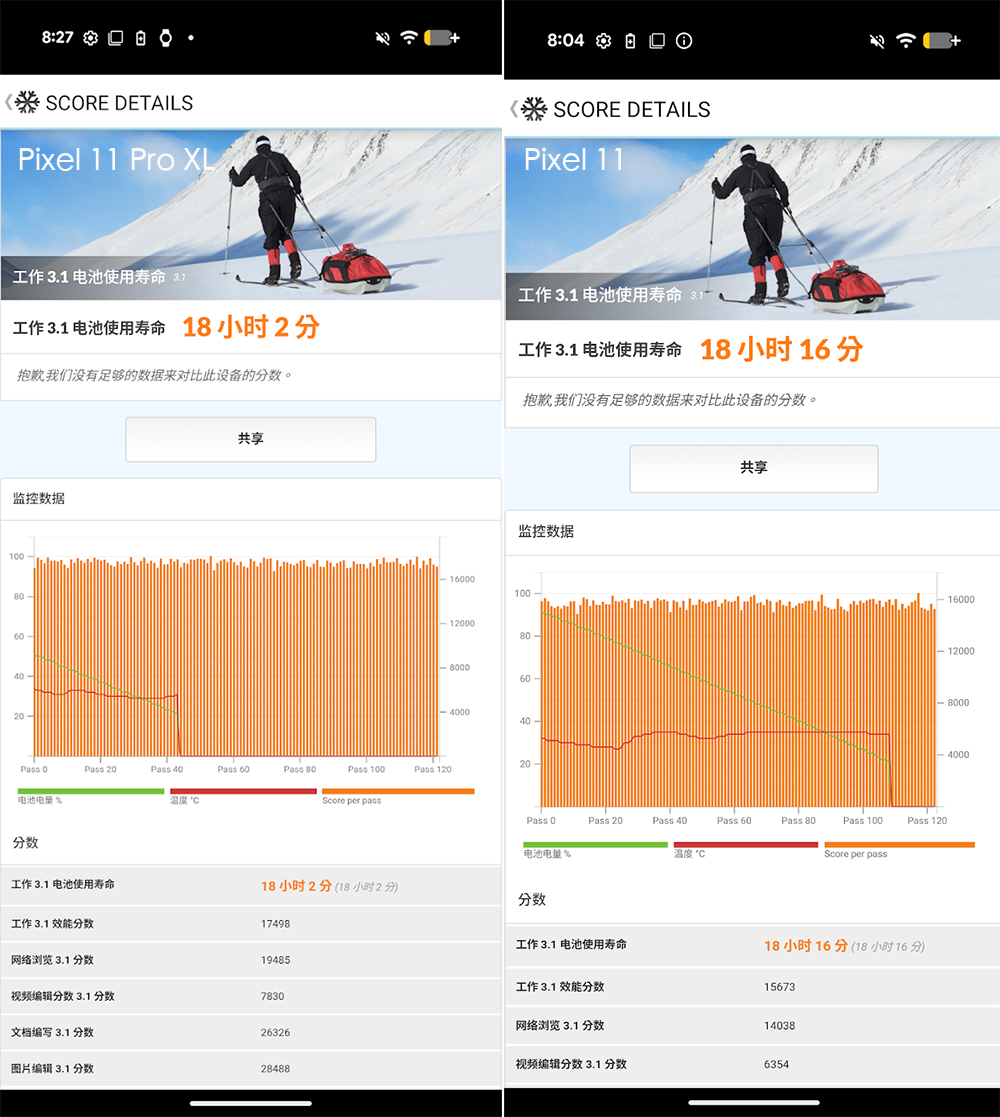This screenshot has width=1000, height=1117.
Task: Tap the red 温度 °C legend on Pixel 11 Pro XL
Action: 243,796
